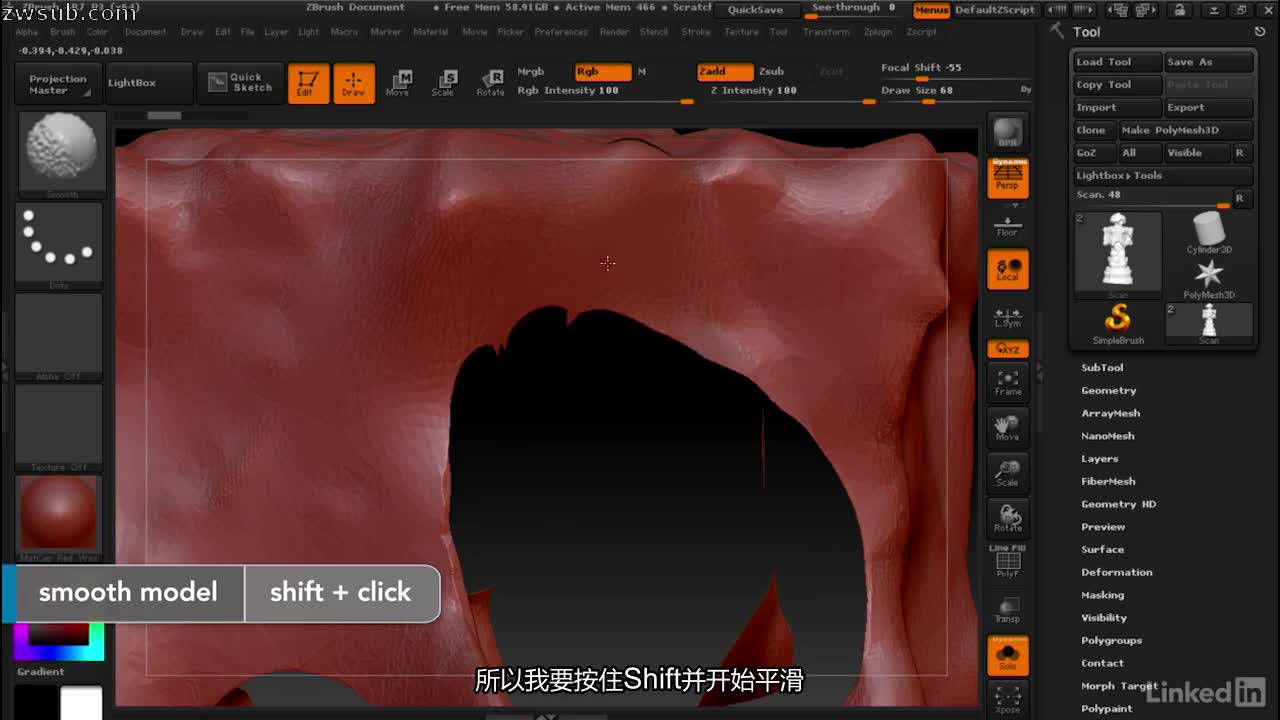Click the BPR render icon
This screenshot has height=720, width=1280.
tap(1007, 130)
